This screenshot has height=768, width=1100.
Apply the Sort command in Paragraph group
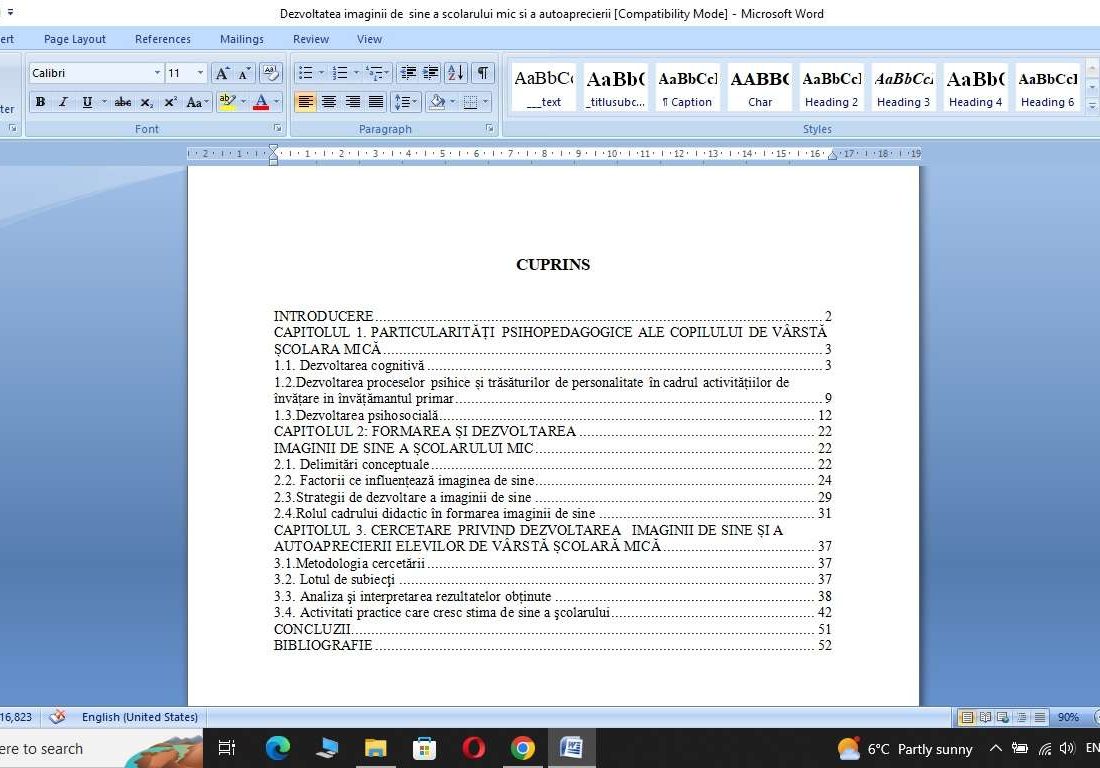coord(454,72)
